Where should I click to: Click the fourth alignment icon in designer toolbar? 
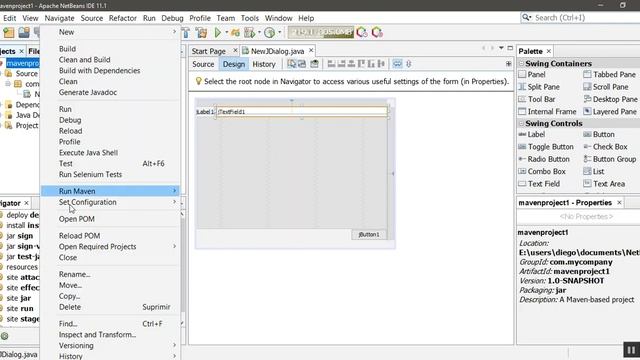click(x=361, y=64)
